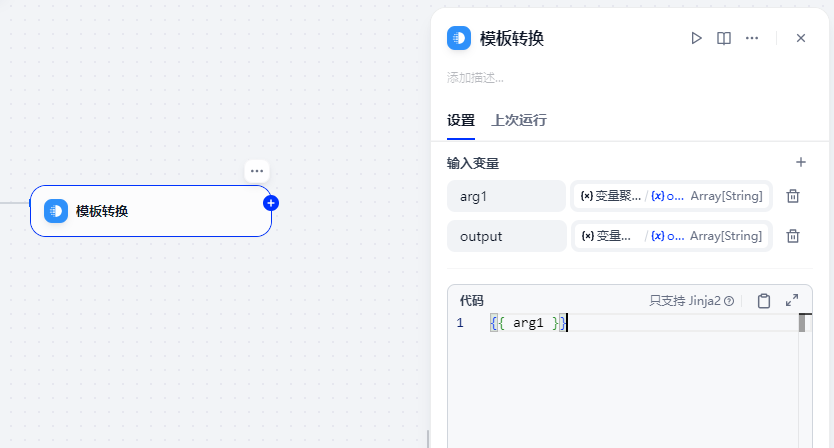
Task: Open variable selector for arg1
Action: pos(671,196)
